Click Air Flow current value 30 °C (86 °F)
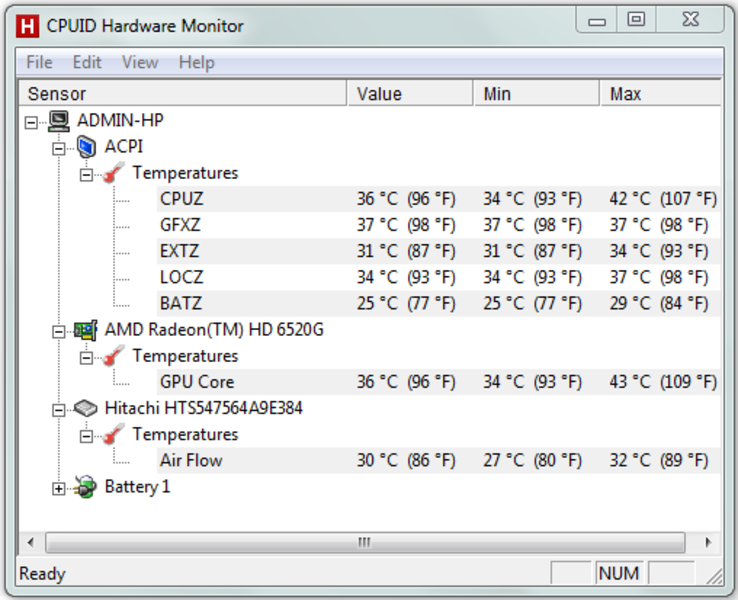Viewport: 738px width, 600px height. click(406, 460)
